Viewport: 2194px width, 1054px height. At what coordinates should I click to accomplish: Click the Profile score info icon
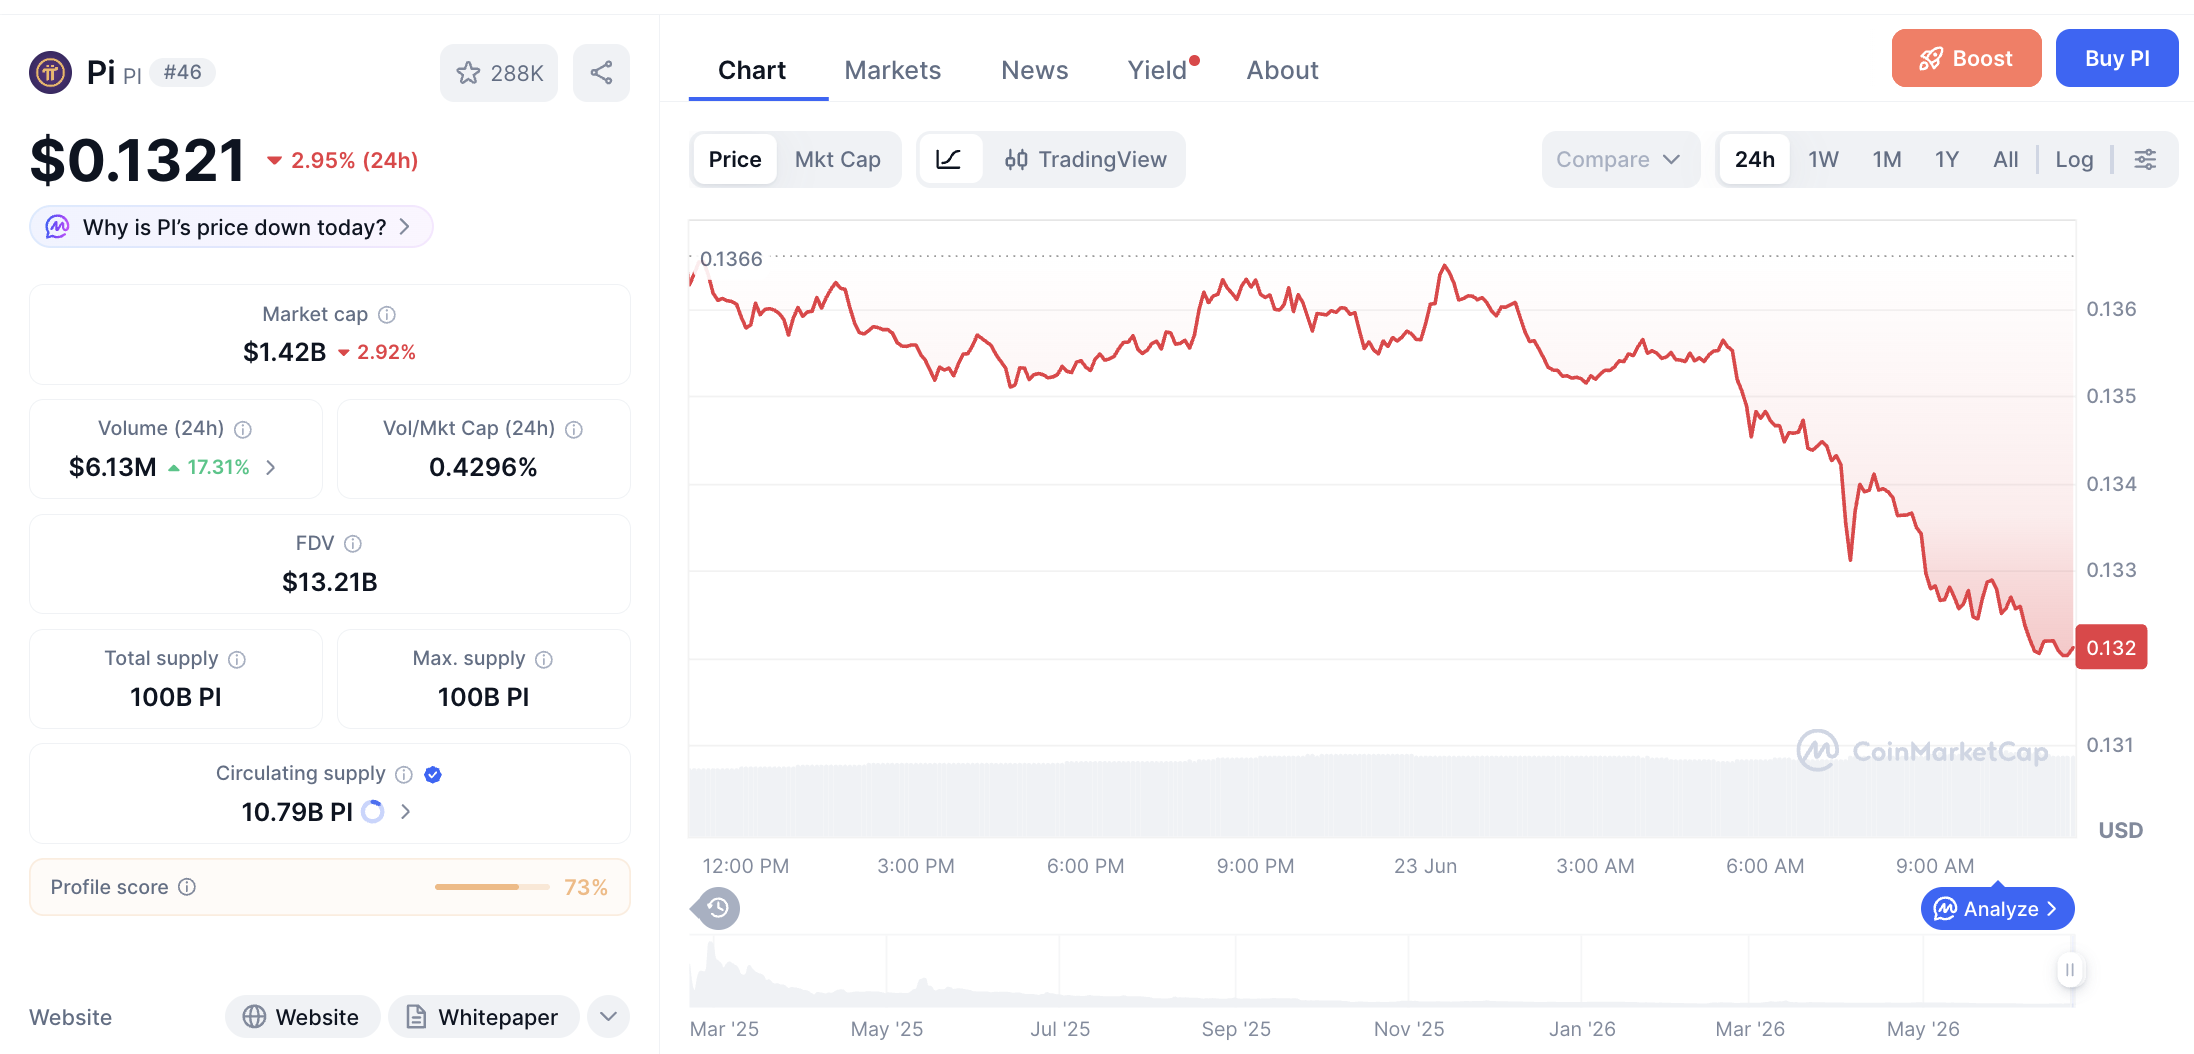[x=187, y=887]
